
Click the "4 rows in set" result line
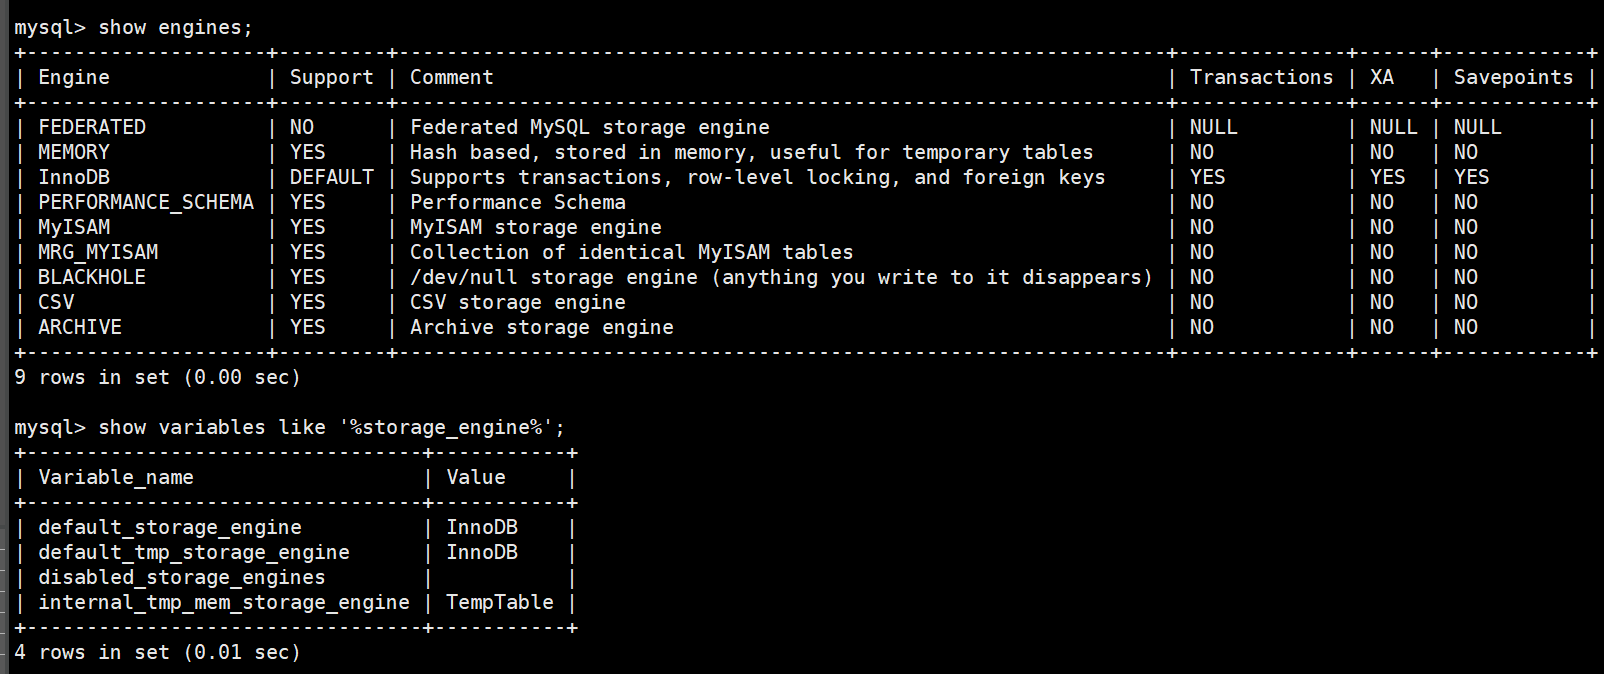tap(157, 653)
